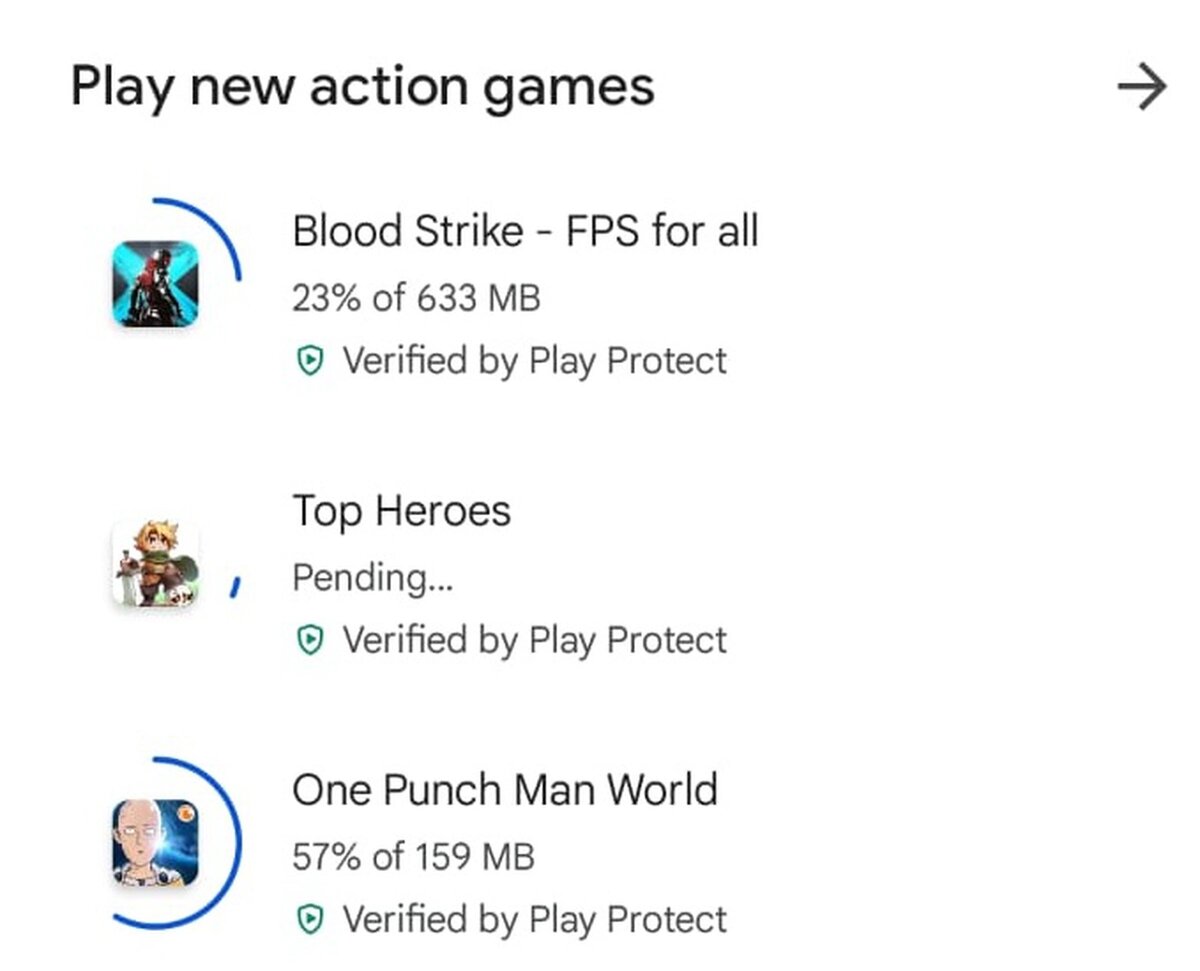This screenshot has height=971, width=1200.
Task: Click the "23% of 633 MB" download status
Action: coord(416,298)
